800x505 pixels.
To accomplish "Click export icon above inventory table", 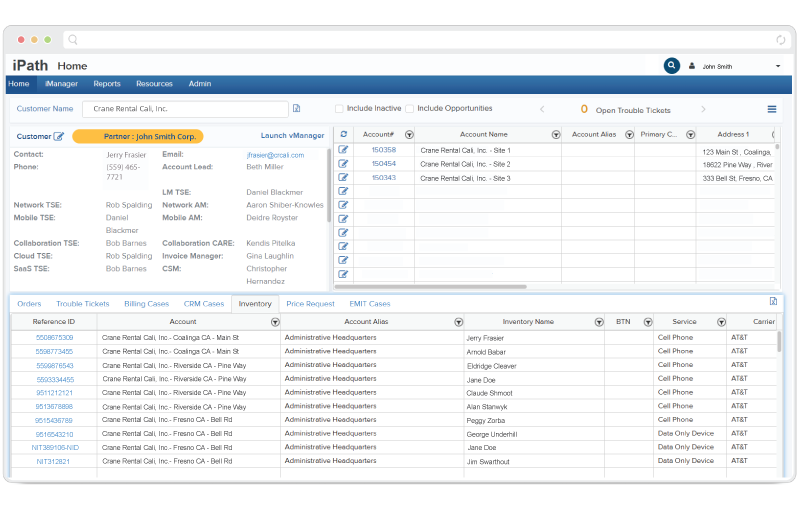I will (773, 302).
